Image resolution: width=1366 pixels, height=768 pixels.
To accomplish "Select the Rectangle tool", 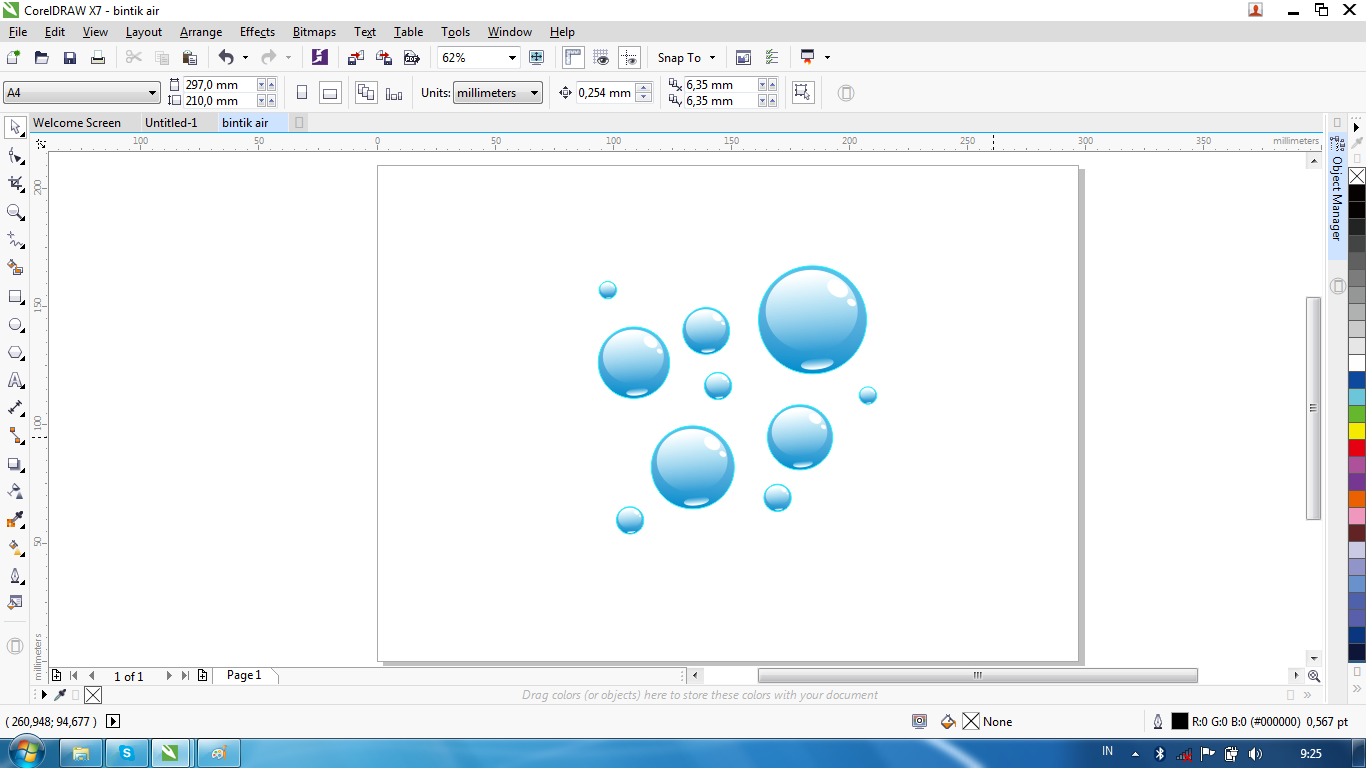I will [14, 296].
